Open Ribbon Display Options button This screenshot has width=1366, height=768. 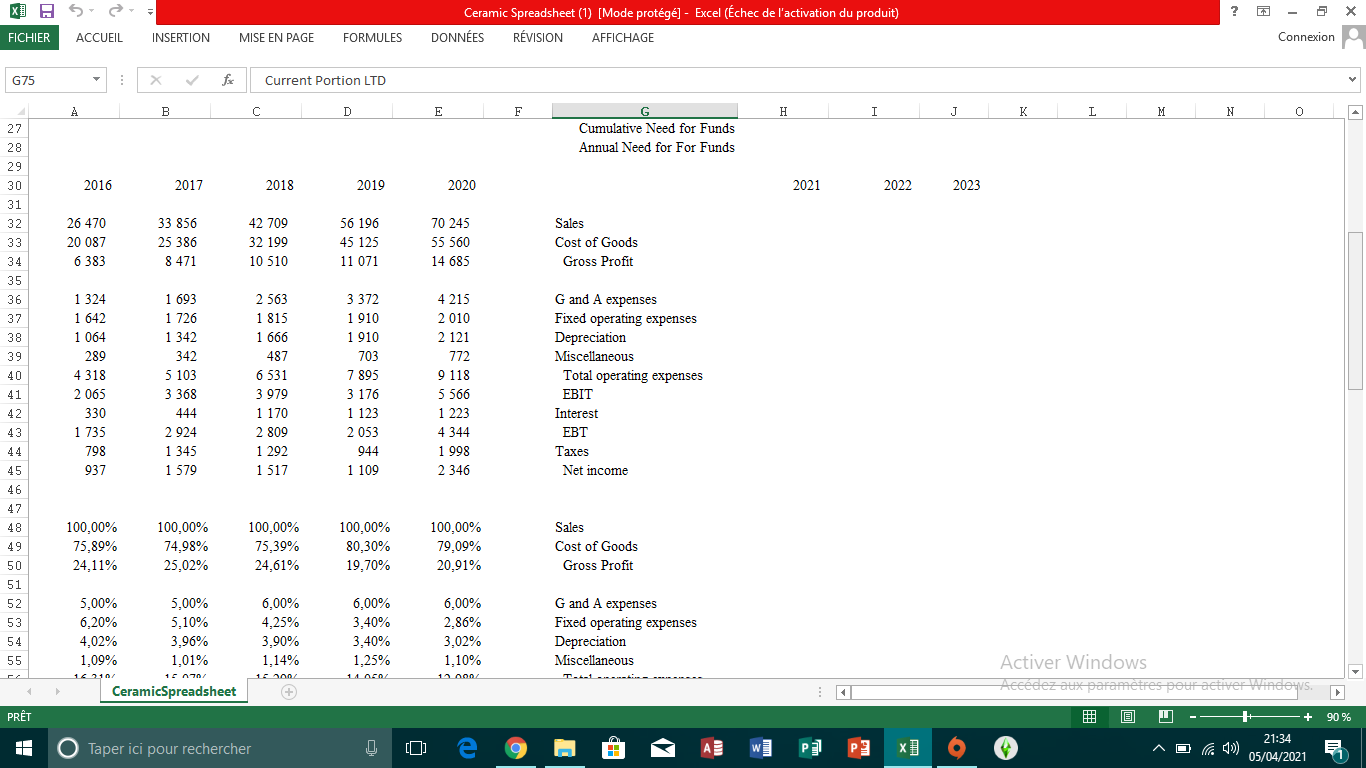(1263, 12)
